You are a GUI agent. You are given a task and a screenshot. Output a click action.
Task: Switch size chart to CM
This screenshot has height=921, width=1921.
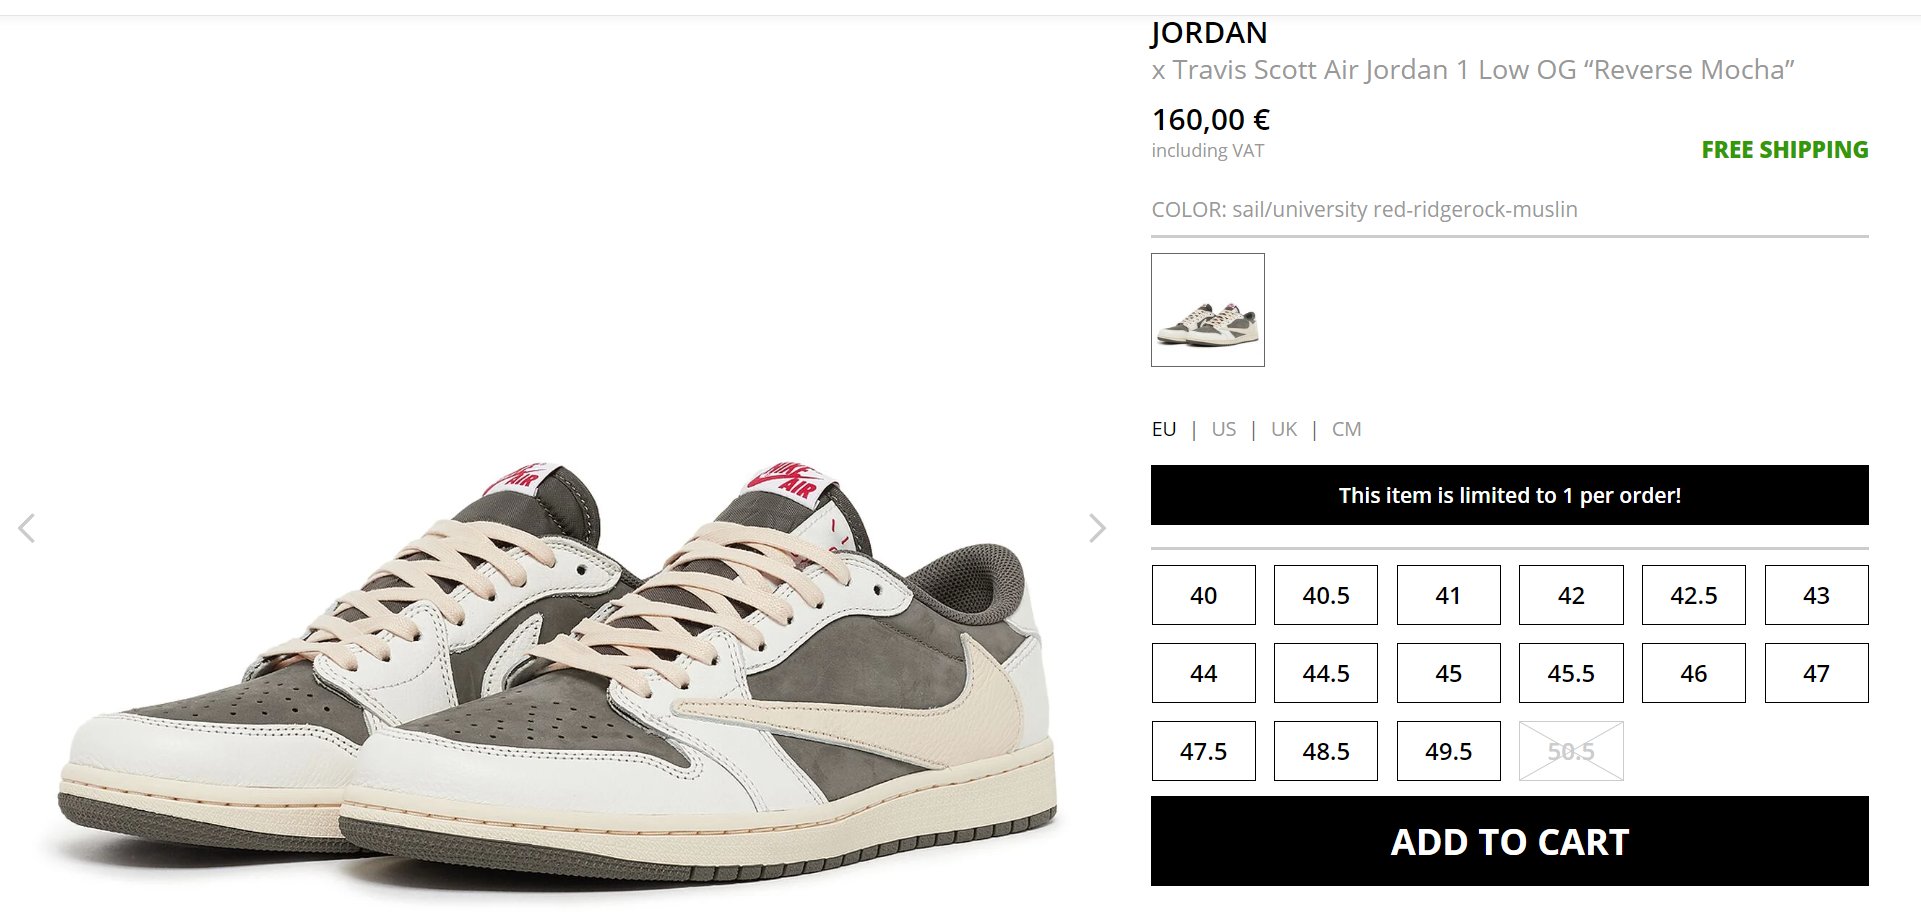[x=1346, y=429]
